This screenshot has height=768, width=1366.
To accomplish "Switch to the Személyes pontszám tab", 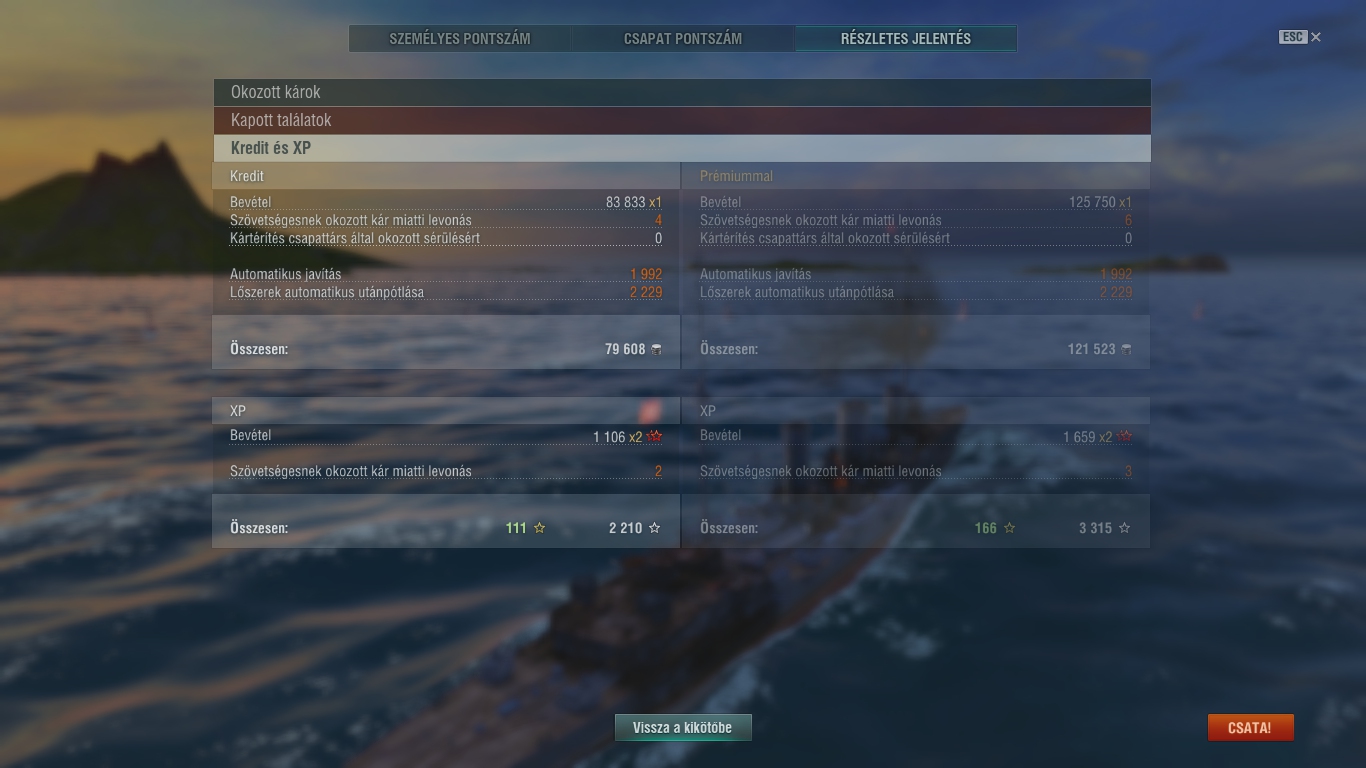I will 460,39.
